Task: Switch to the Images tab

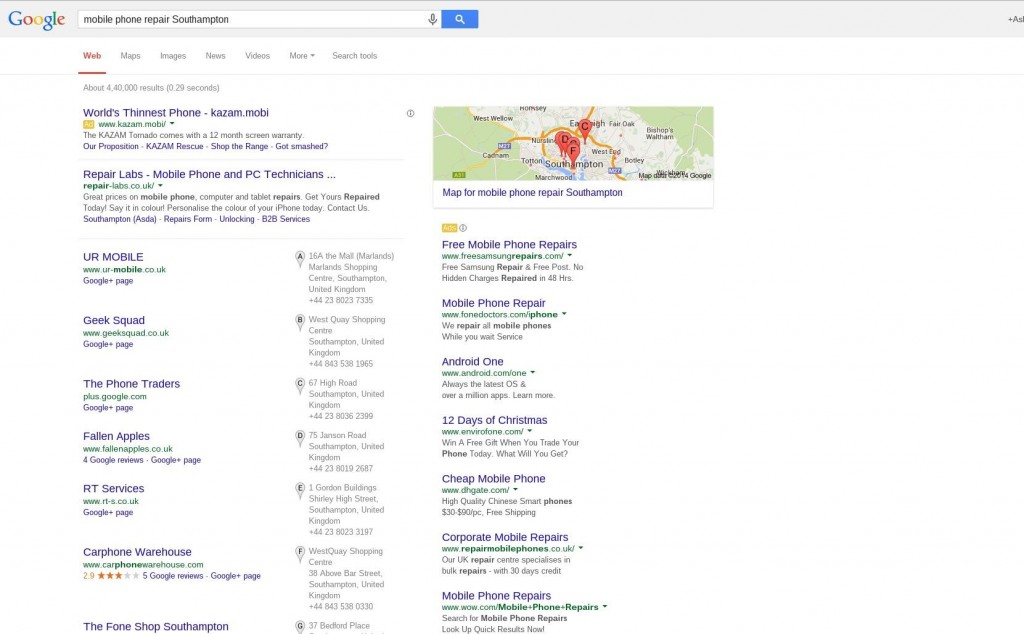Action: (173, 56)
